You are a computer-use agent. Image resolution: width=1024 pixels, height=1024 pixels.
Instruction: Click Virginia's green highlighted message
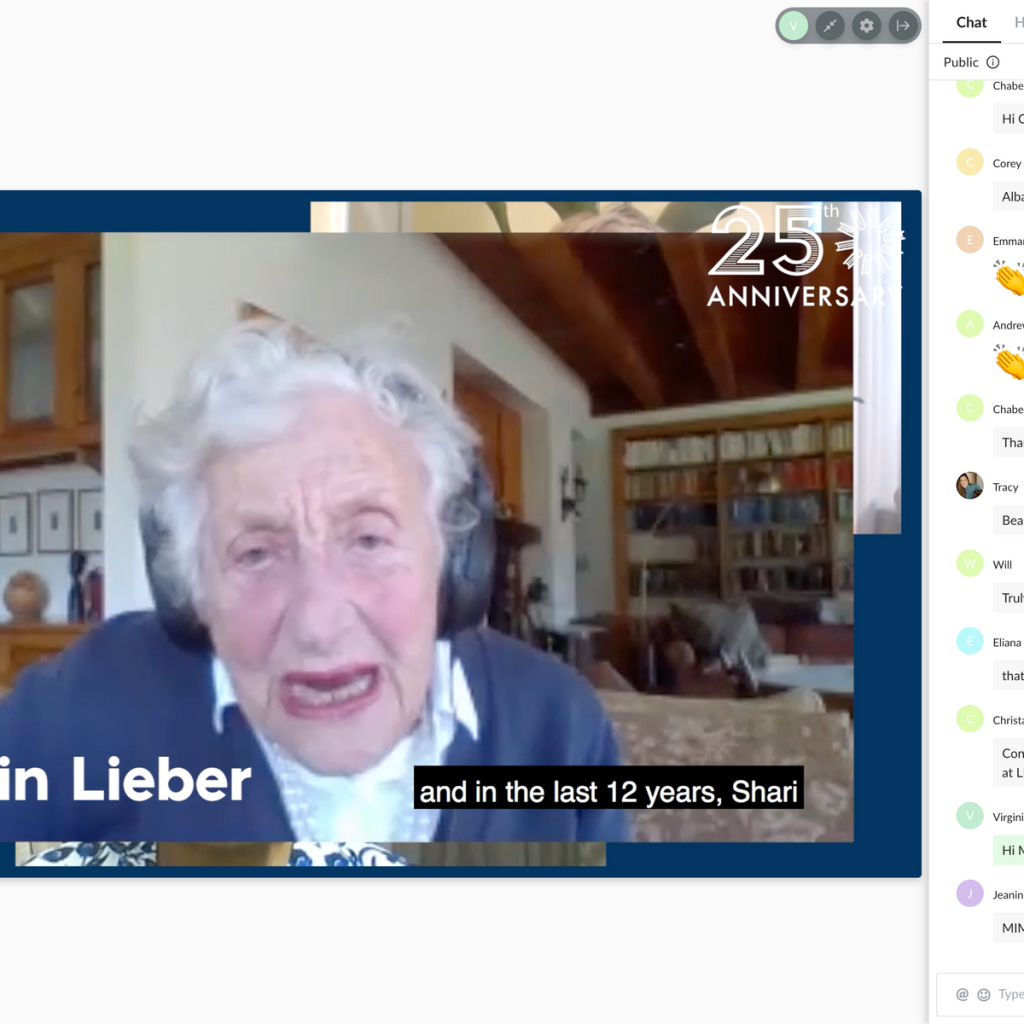tap(1009, 850)
